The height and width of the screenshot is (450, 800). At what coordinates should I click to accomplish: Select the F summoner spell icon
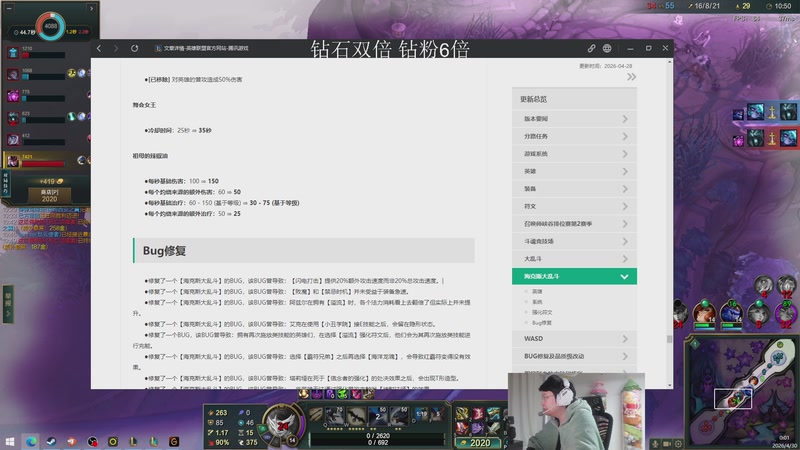click(x=438, y=414)
